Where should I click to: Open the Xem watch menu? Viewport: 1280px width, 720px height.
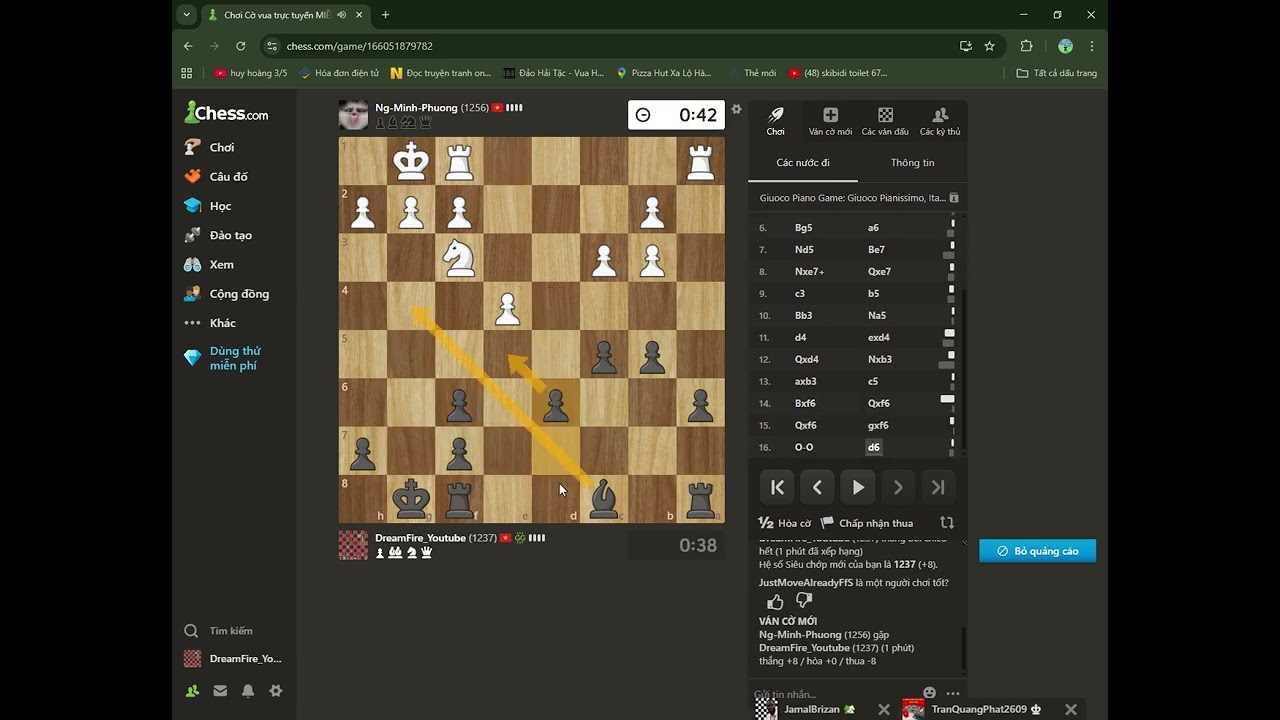pyautogui.click(x=209, y=264)
